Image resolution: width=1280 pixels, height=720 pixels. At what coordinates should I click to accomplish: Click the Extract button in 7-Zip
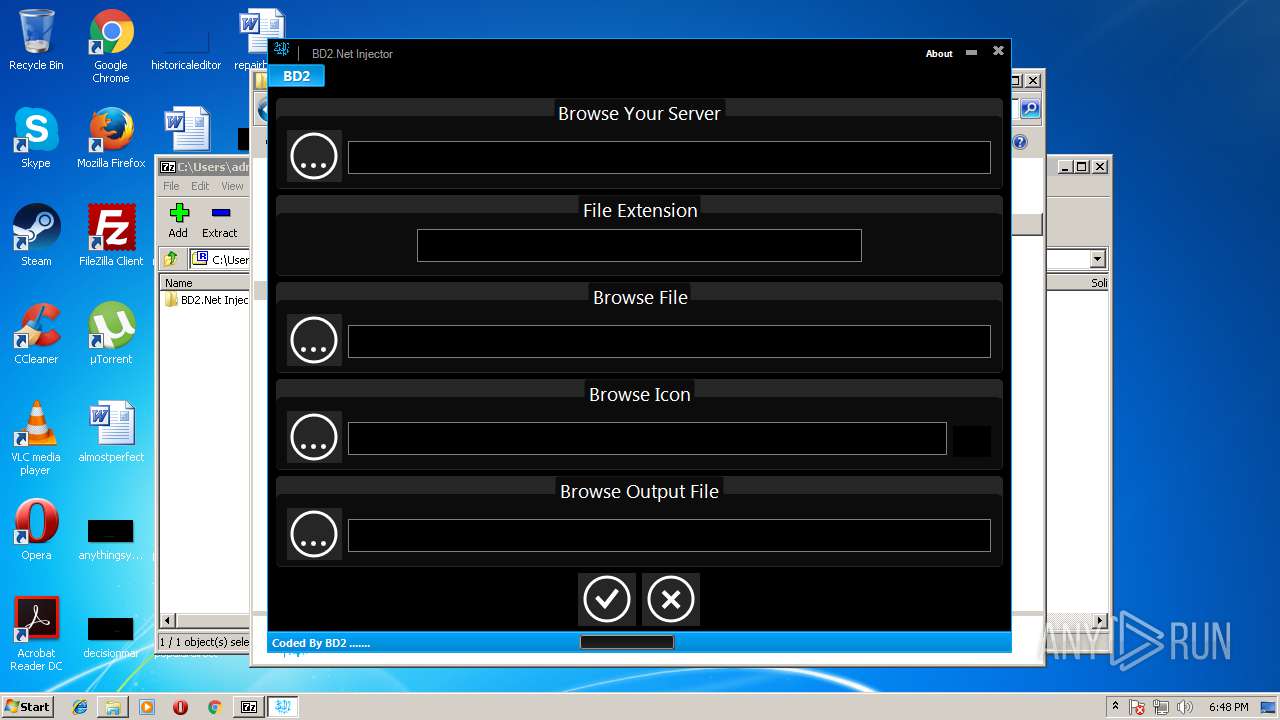tap(220, 221)
